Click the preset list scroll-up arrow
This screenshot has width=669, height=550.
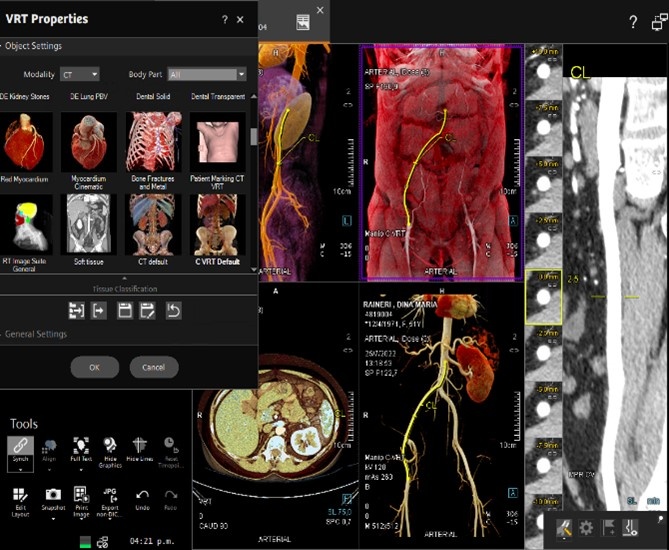(254, 96)
